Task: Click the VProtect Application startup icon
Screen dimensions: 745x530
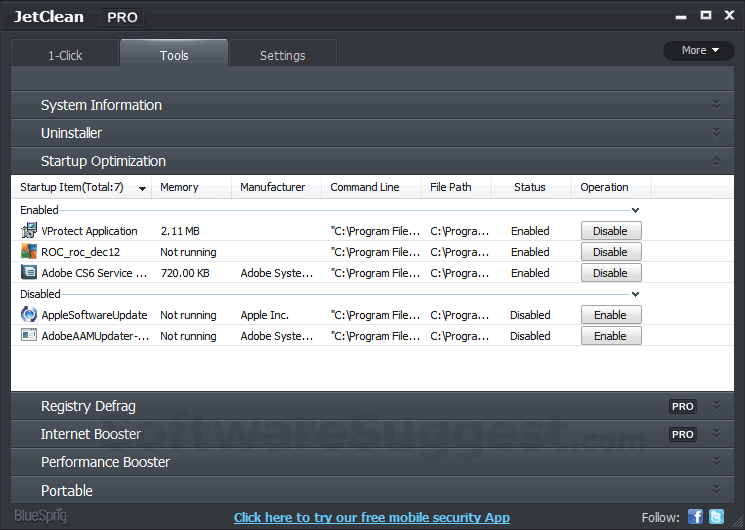Action: click(x=28, y=231)
